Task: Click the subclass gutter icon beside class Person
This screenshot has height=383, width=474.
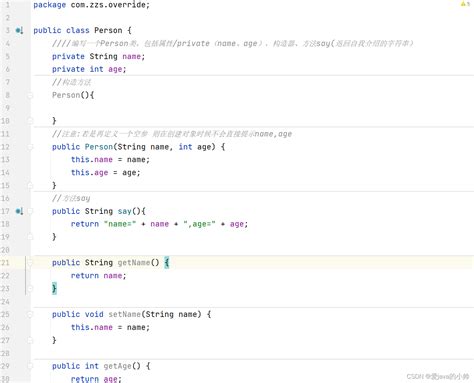Action: tap(19, 31)
